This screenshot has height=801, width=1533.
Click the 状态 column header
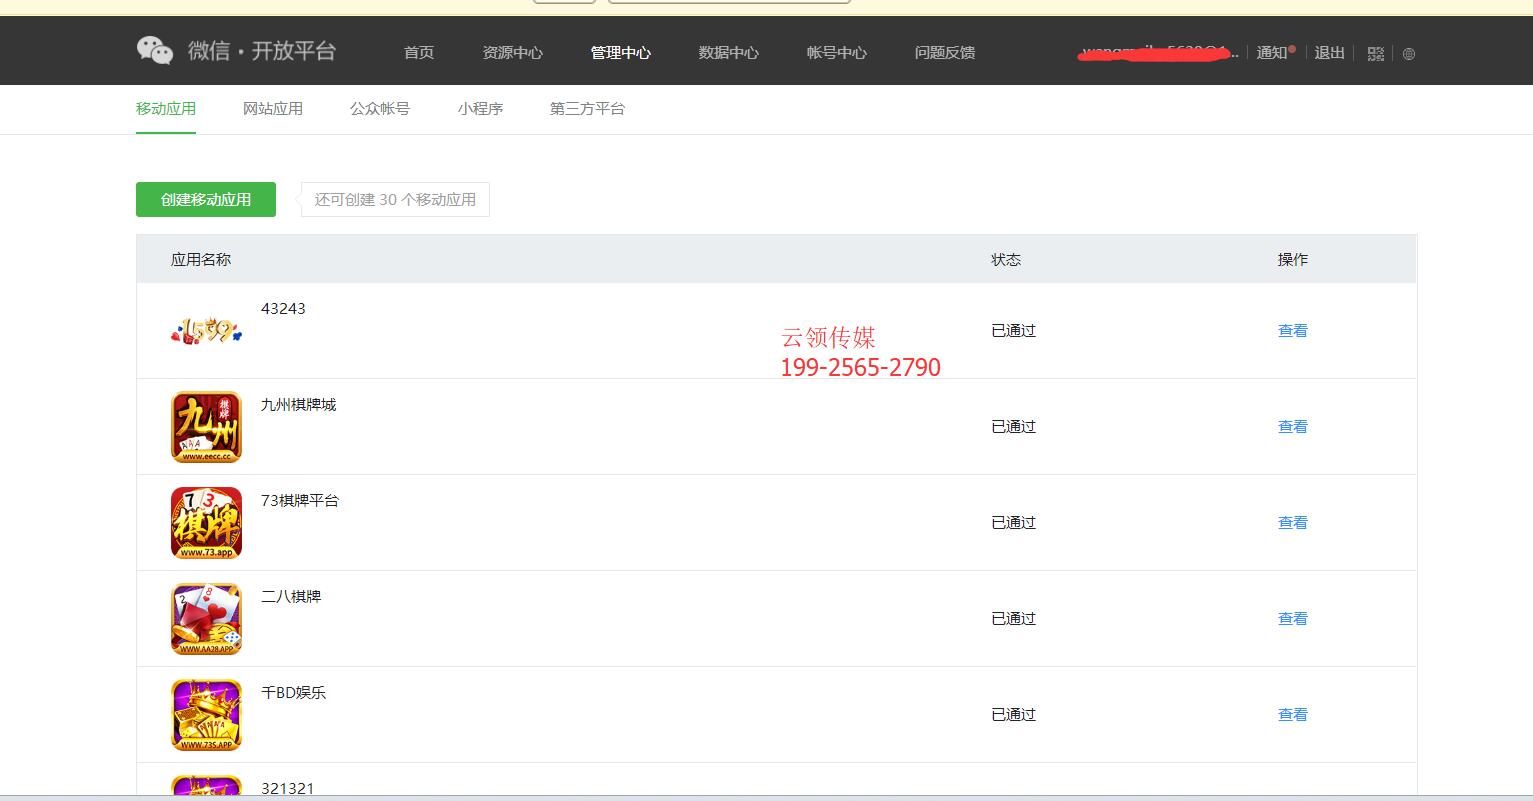coord(1006,260)
